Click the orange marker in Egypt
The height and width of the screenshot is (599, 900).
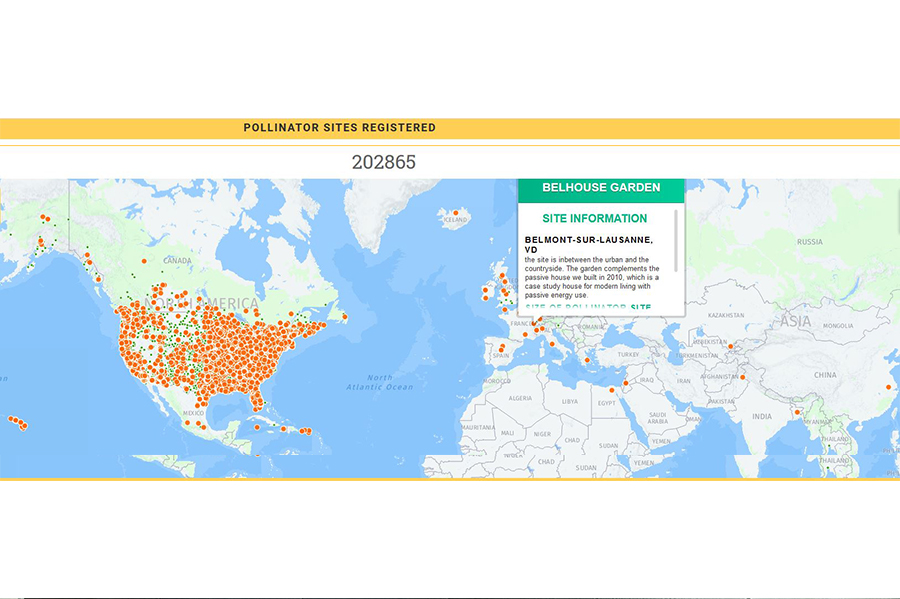pos(612,390)
